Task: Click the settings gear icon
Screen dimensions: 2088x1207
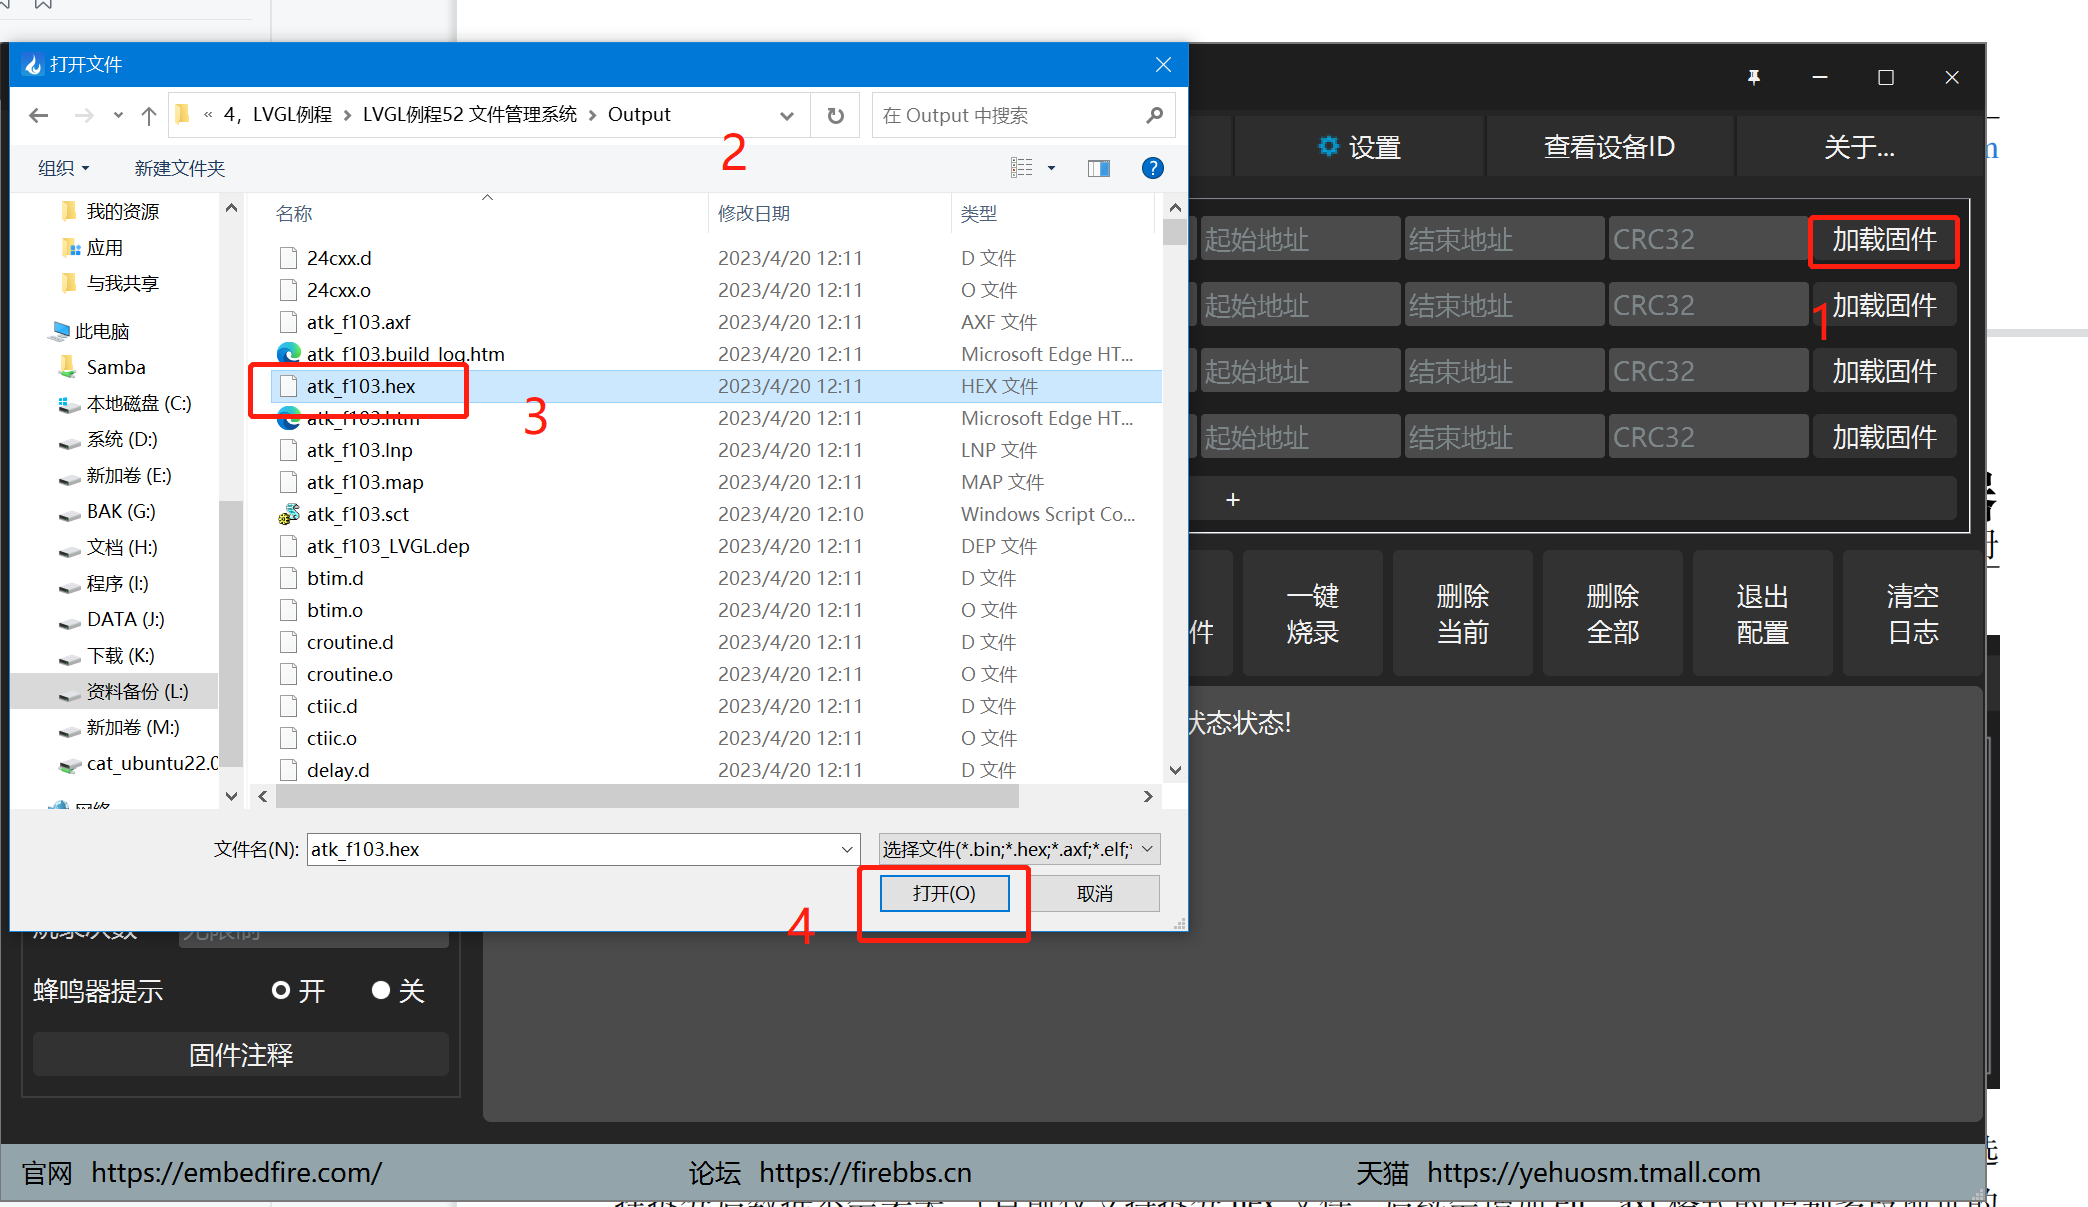Action: coord(1328,146)
